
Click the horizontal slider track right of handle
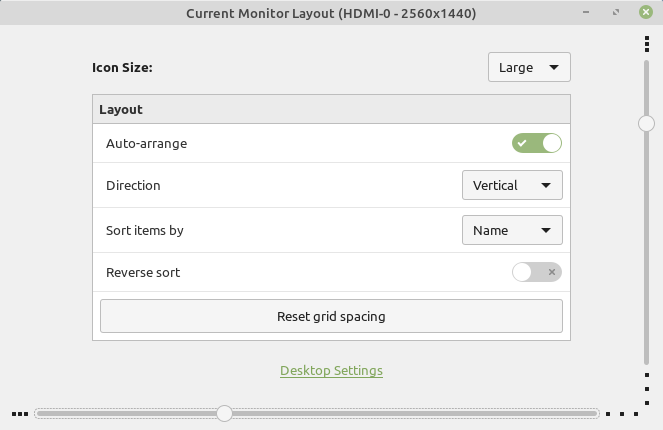pyautogui.click(x=410, y=413)
